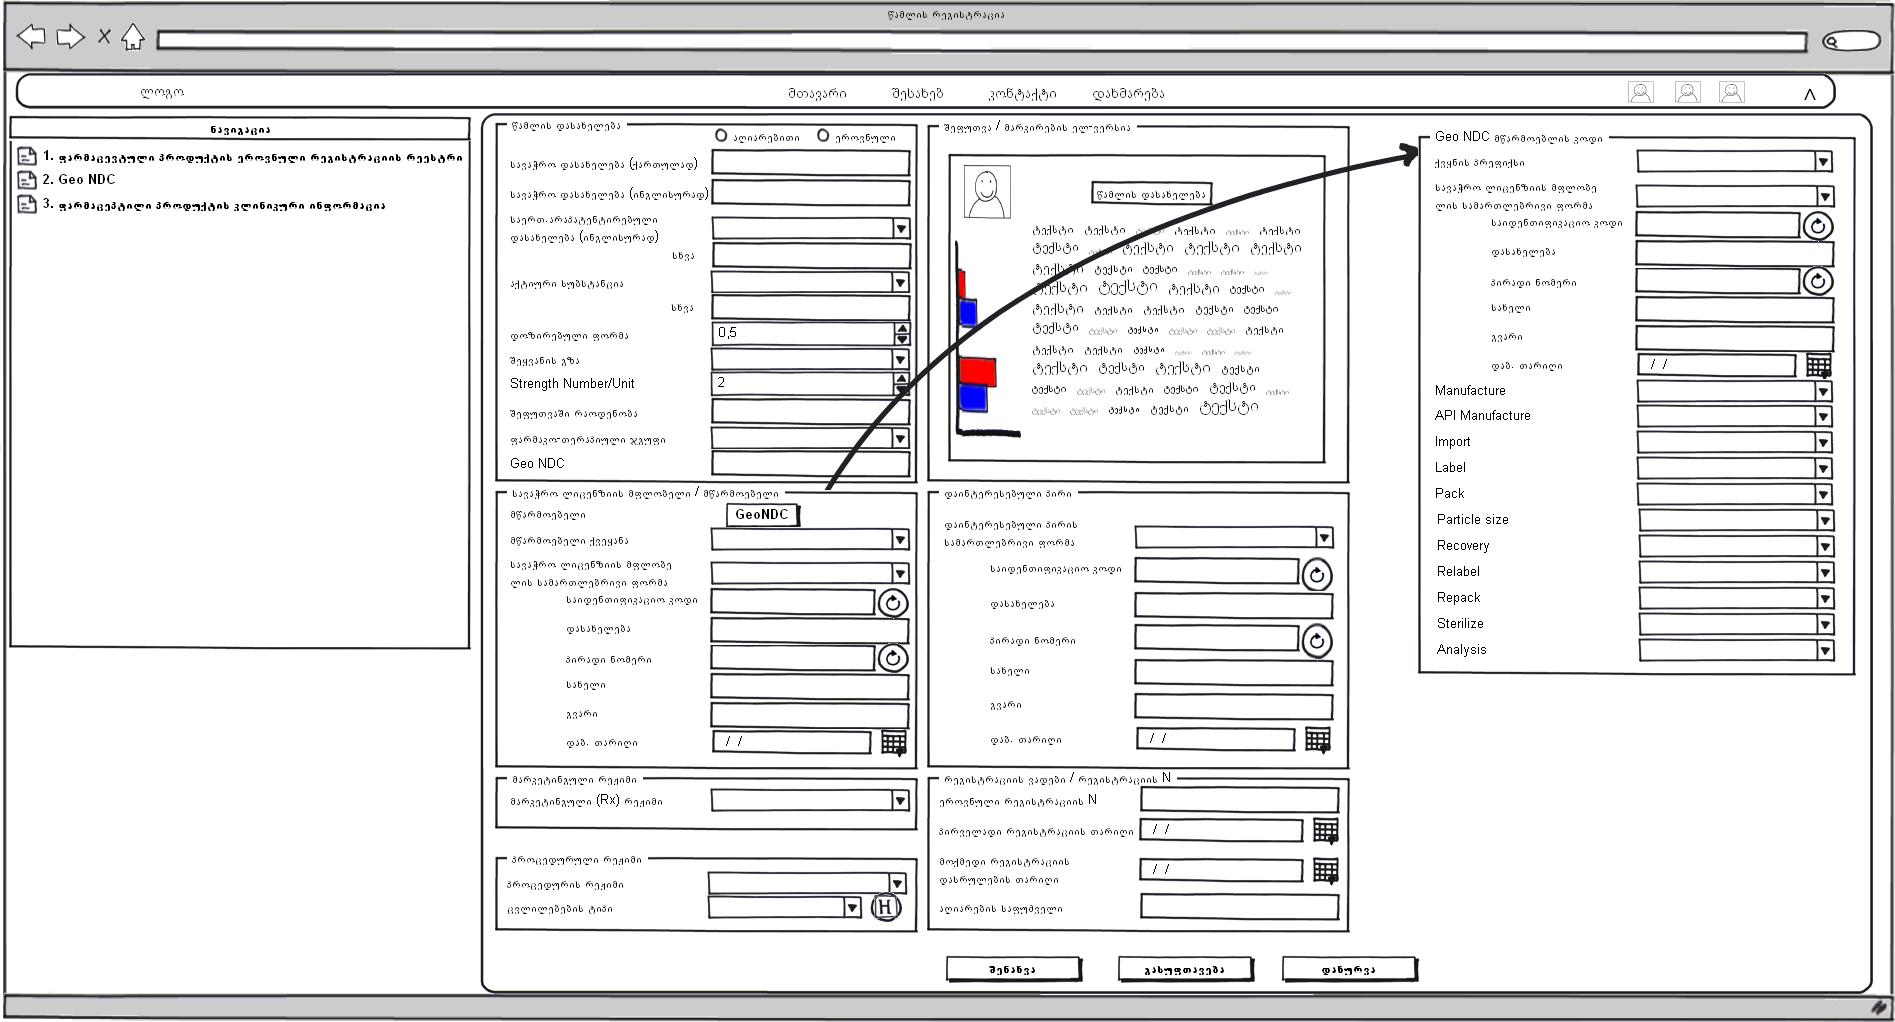Click refresh icon next to დაინტერესებული პირი საიდენტიფიკაციო კოდი
The height and width of the screenshot is (1022, 1895).
[x=1316, y=575]
